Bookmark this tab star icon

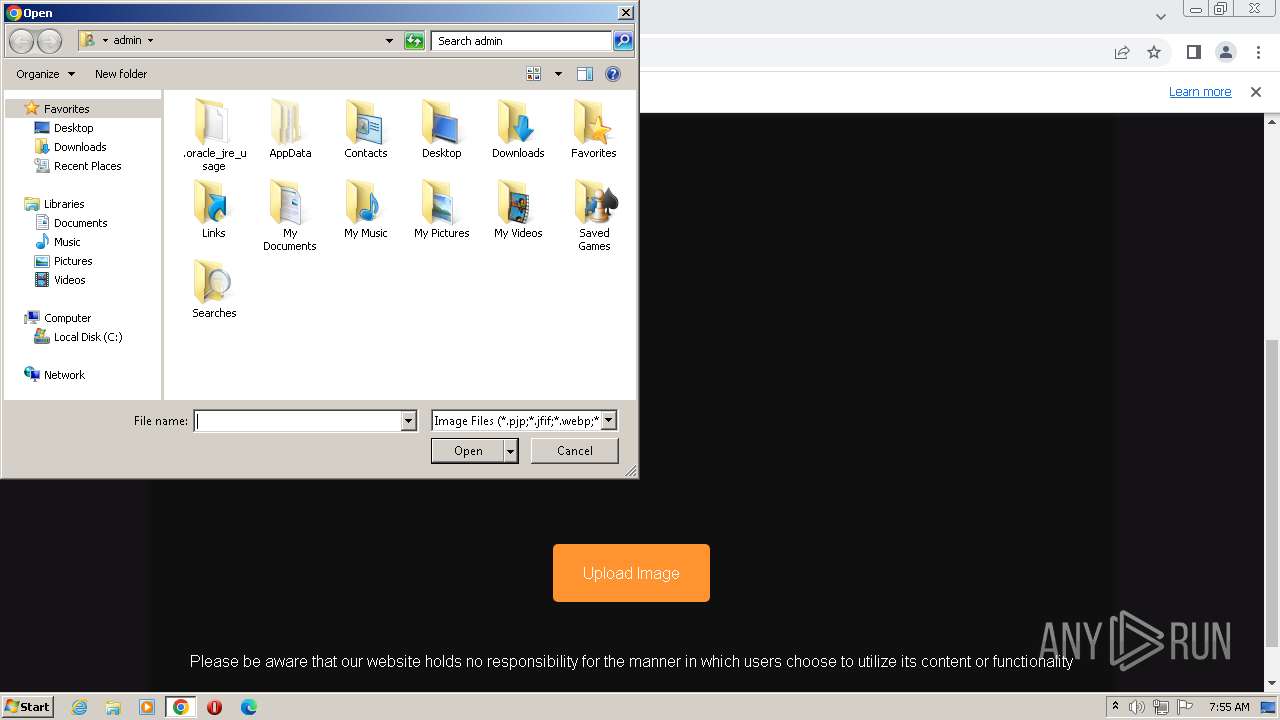coord(1154,52)
